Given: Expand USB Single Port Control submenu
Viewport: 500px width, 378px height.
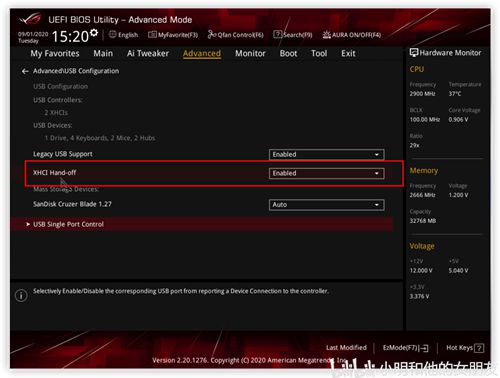Looking at the screenshot, I should click(x=202, y=224).
